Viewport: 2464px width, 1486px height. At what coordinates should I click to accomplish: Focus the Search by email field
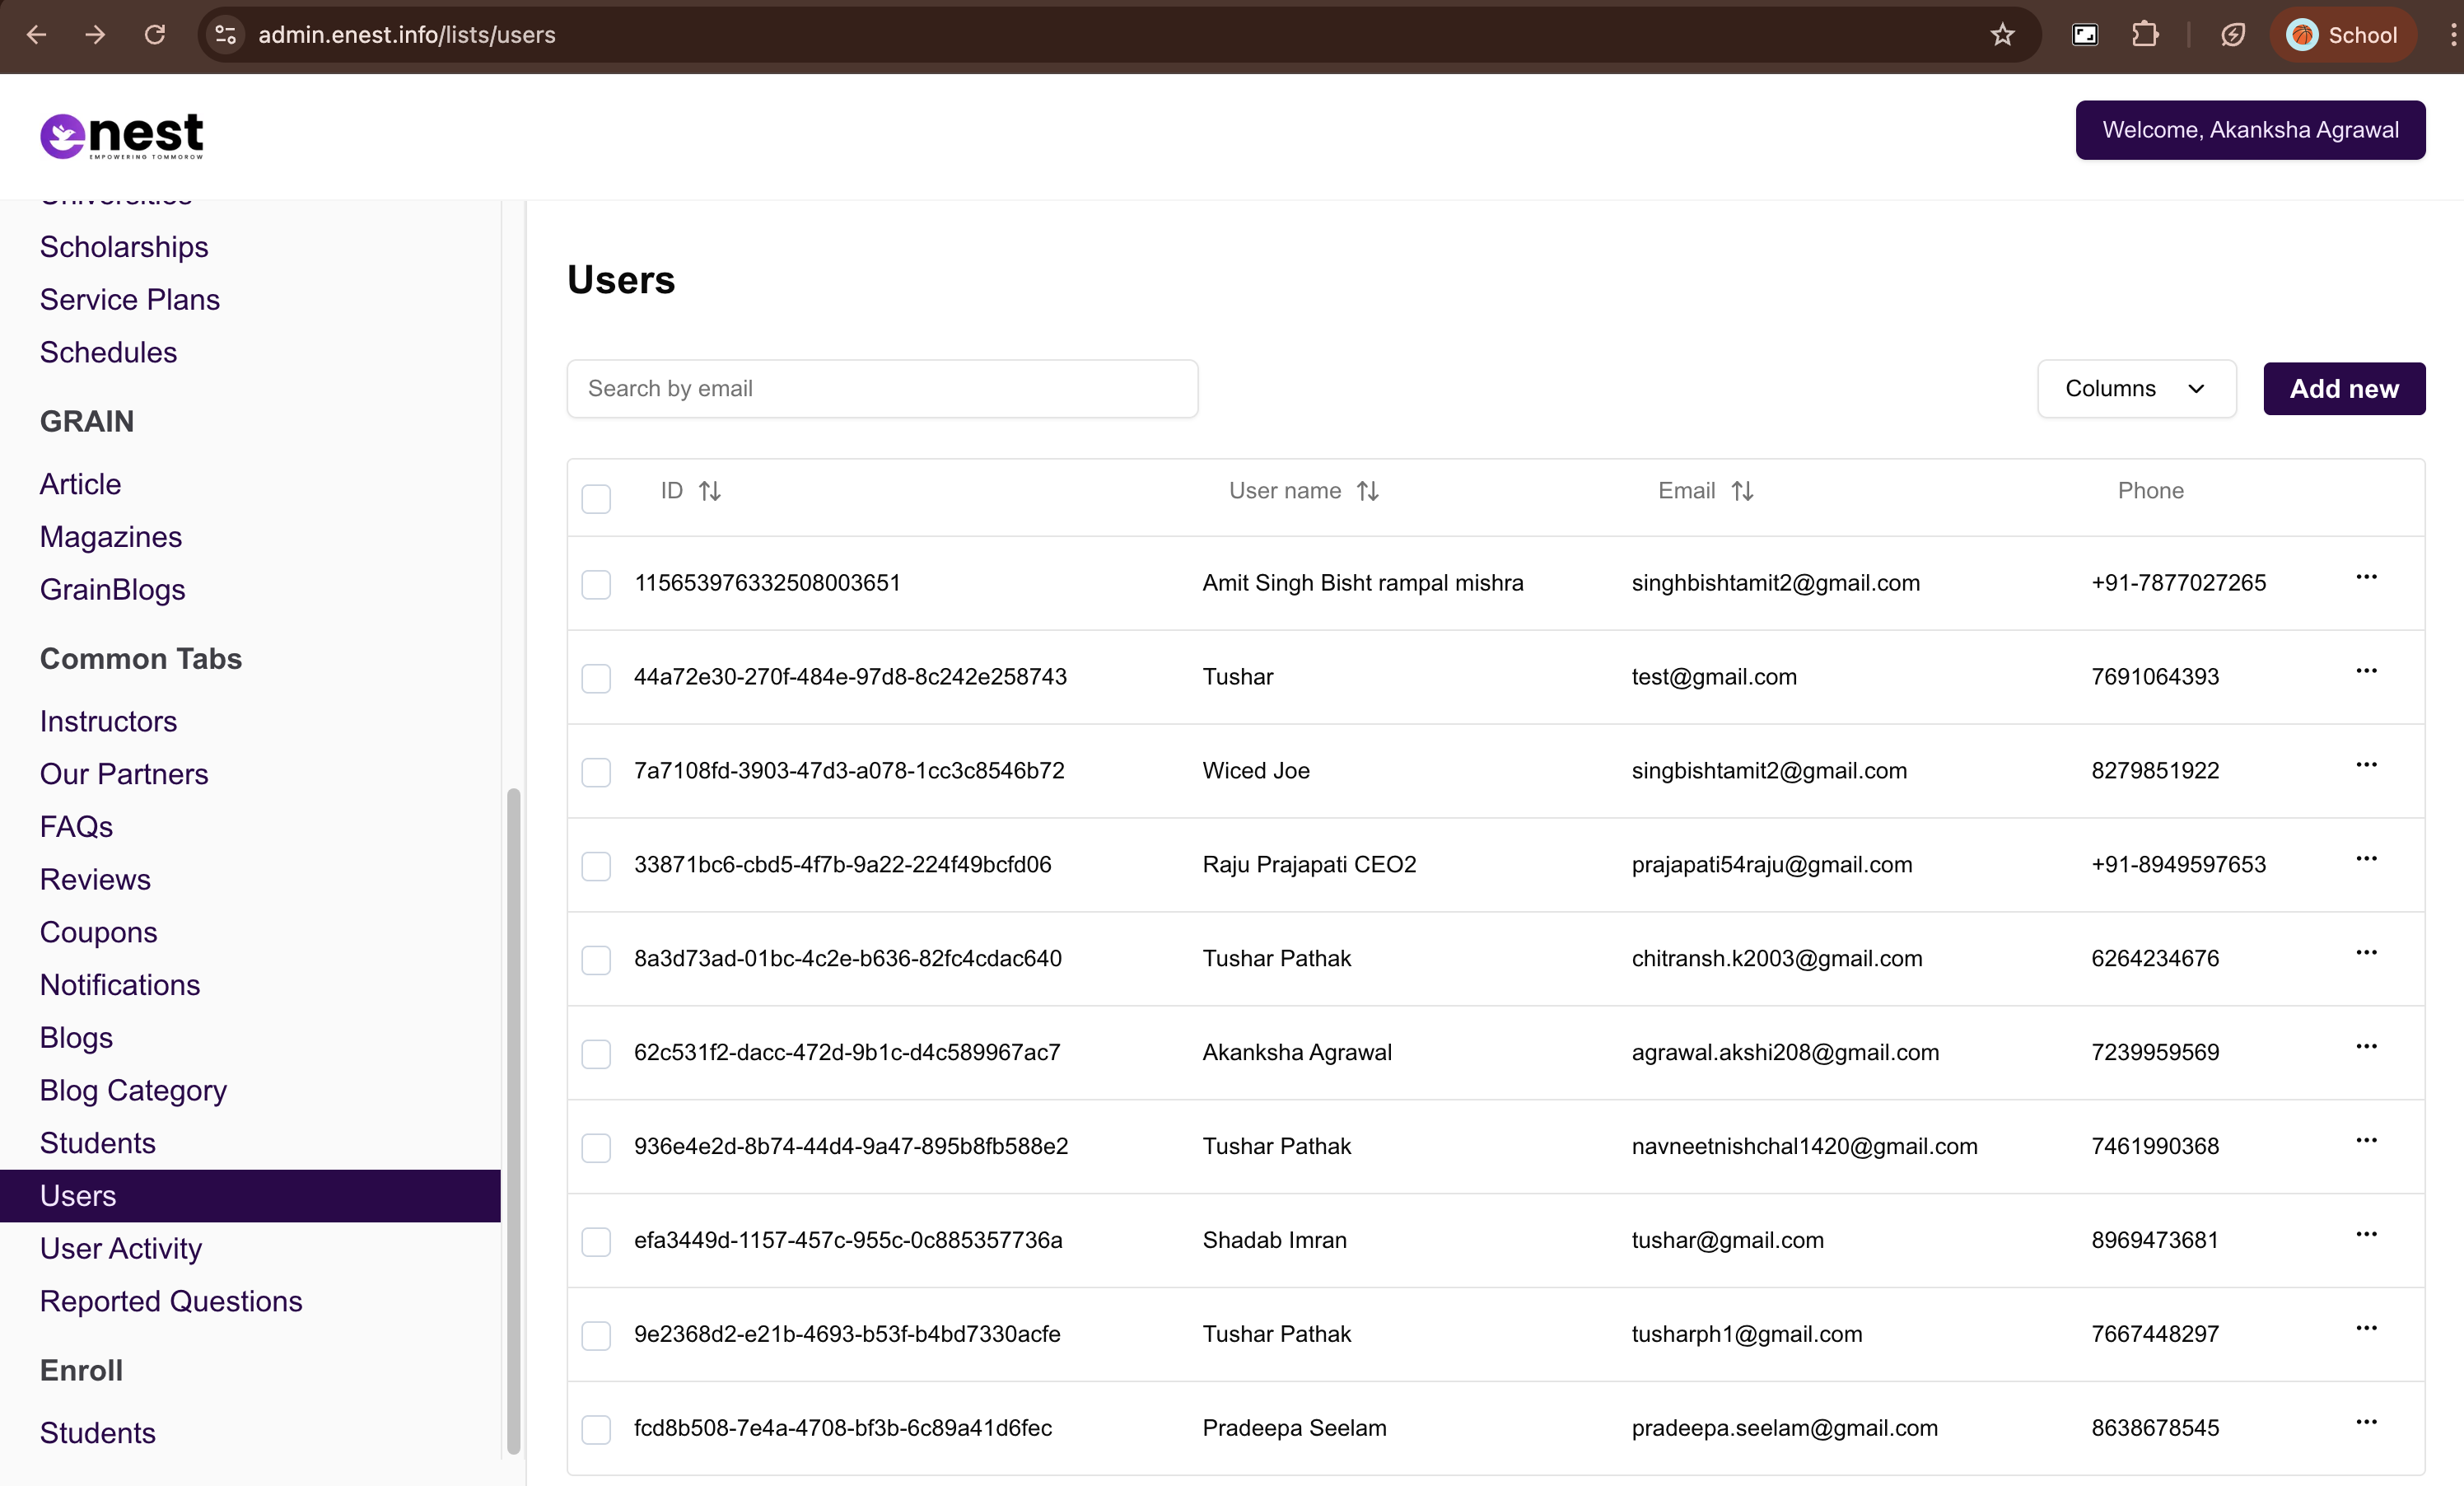click(x=881, y=389)
